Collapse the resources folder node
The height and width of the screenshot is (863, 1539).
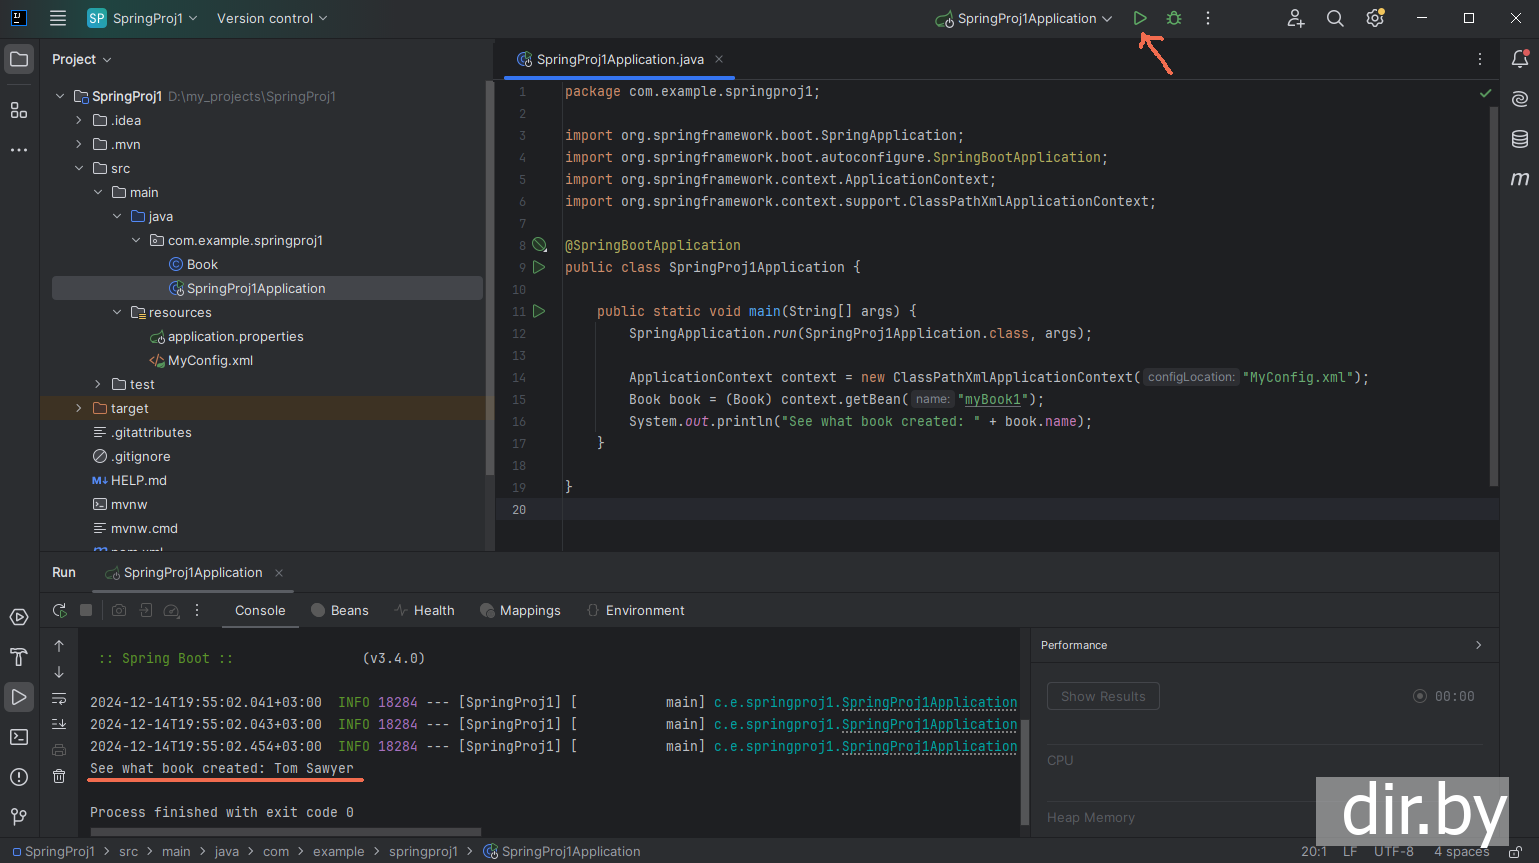(x=117, y=312)
